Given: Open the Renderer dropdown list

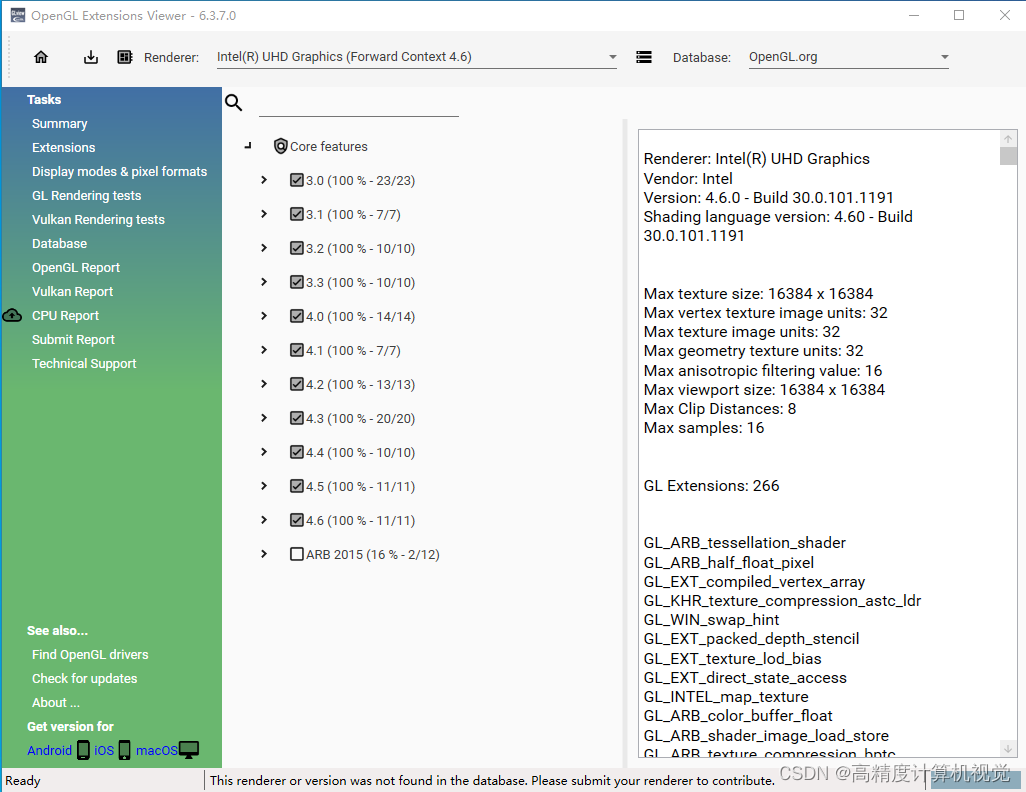Looking at the screenshot, I should [x=612, y=57].
